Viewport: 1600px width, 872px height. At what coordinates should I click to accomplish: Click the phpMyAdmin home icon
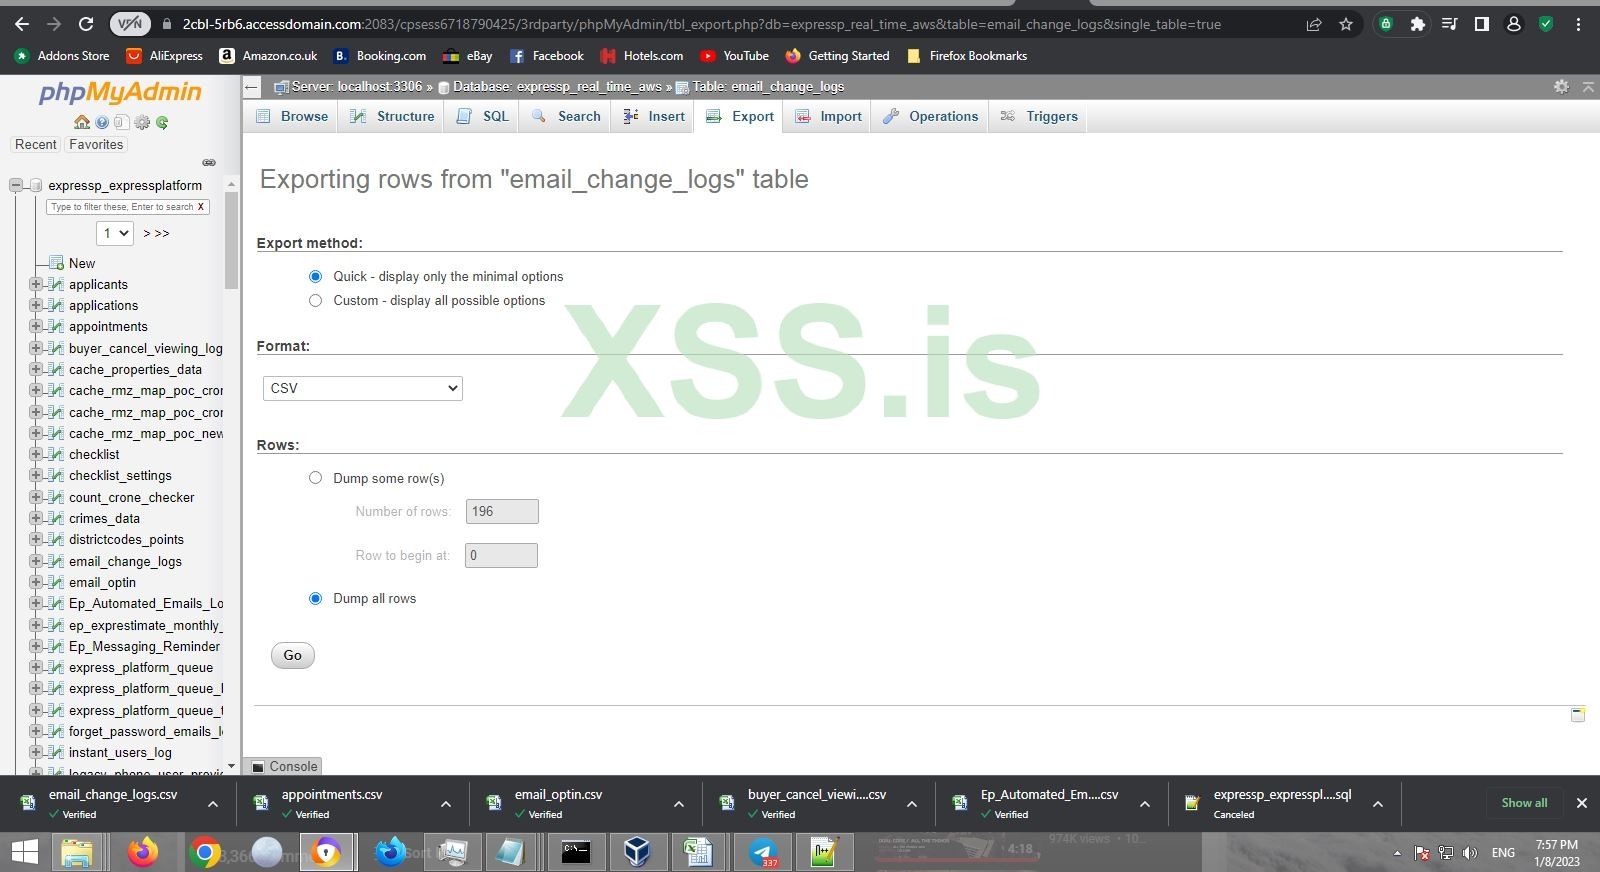[x=82, y=122]
